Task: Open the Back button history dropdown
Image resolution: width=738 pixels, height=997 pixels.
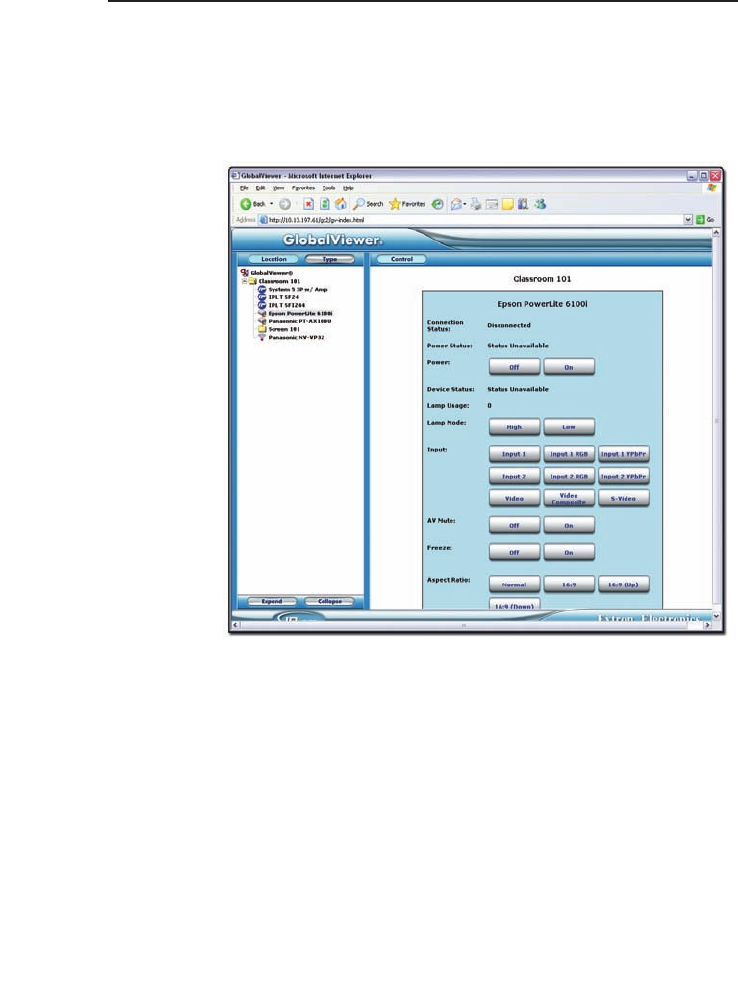Action: click(x=271, y=204)
